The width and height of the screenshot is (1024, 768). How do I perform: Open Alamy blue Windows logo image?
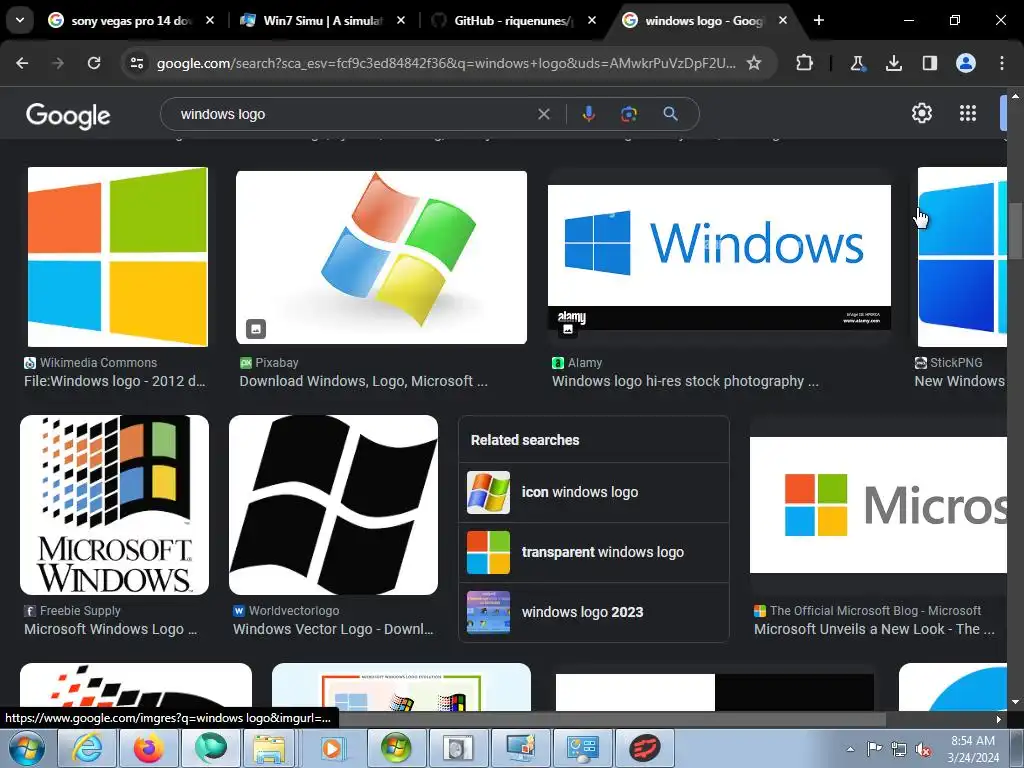(719, 257)
